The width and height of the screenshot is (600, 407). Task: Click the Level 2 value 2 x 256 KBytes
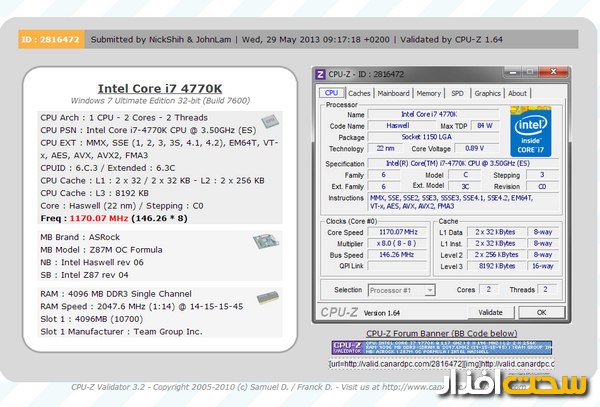point(496,254)
